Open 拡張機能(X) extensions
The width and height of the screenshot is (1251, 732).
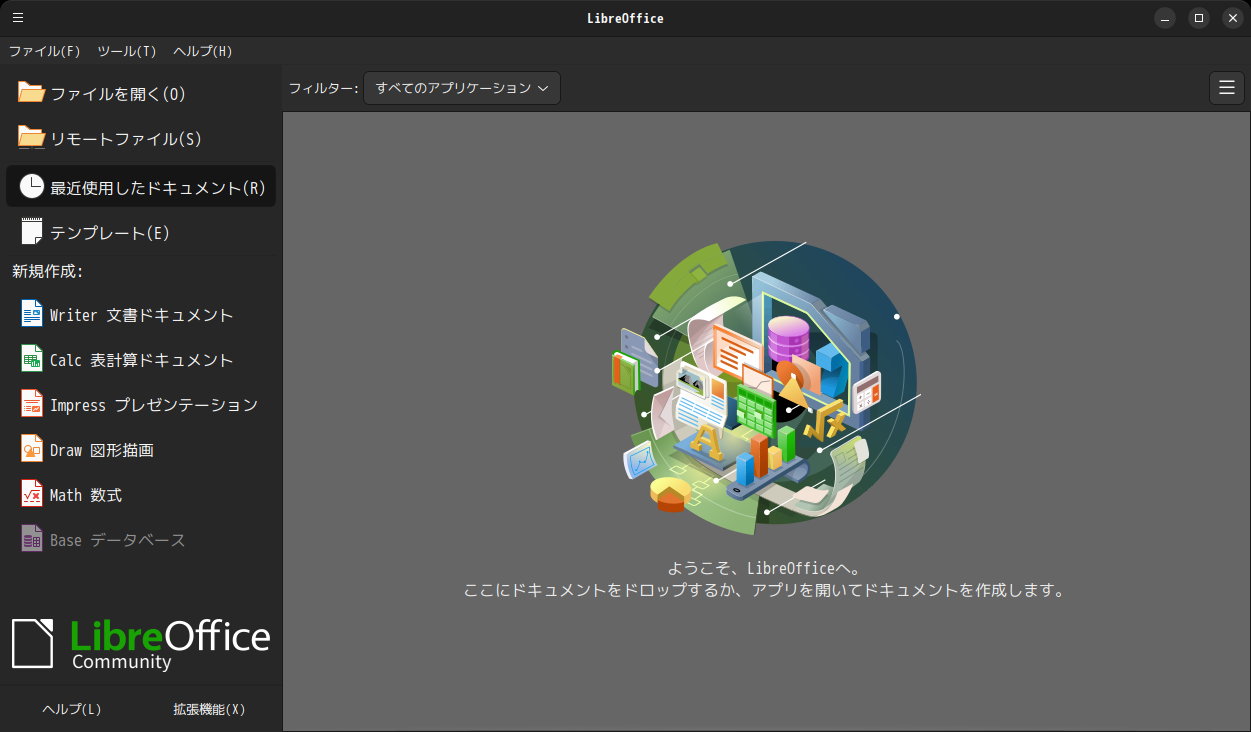click(x=209, y=709)
